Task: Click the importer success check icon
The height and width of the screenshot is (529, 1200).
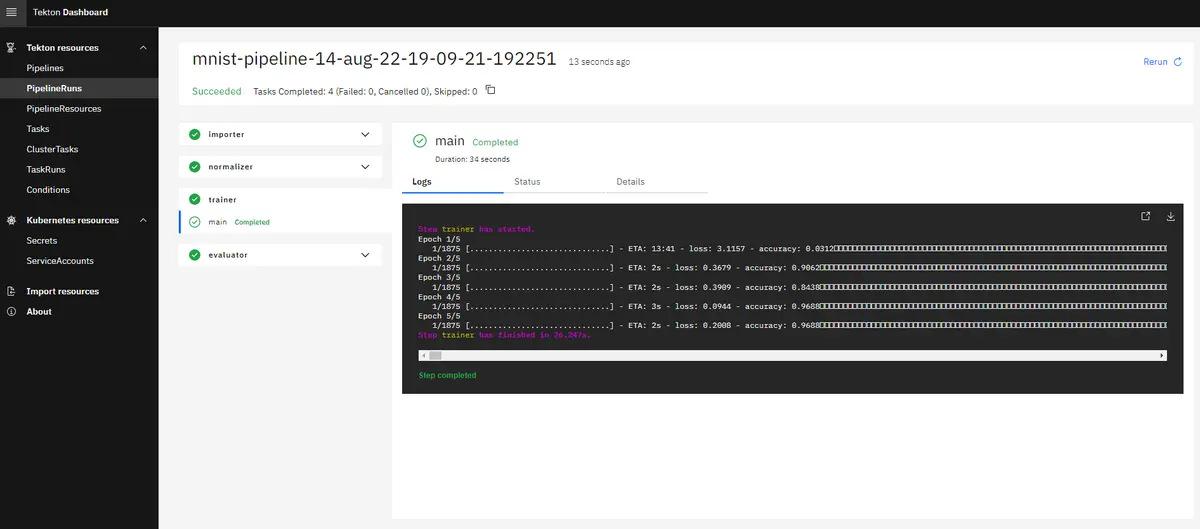Action: pyautogui.click(x=194, y=134)
